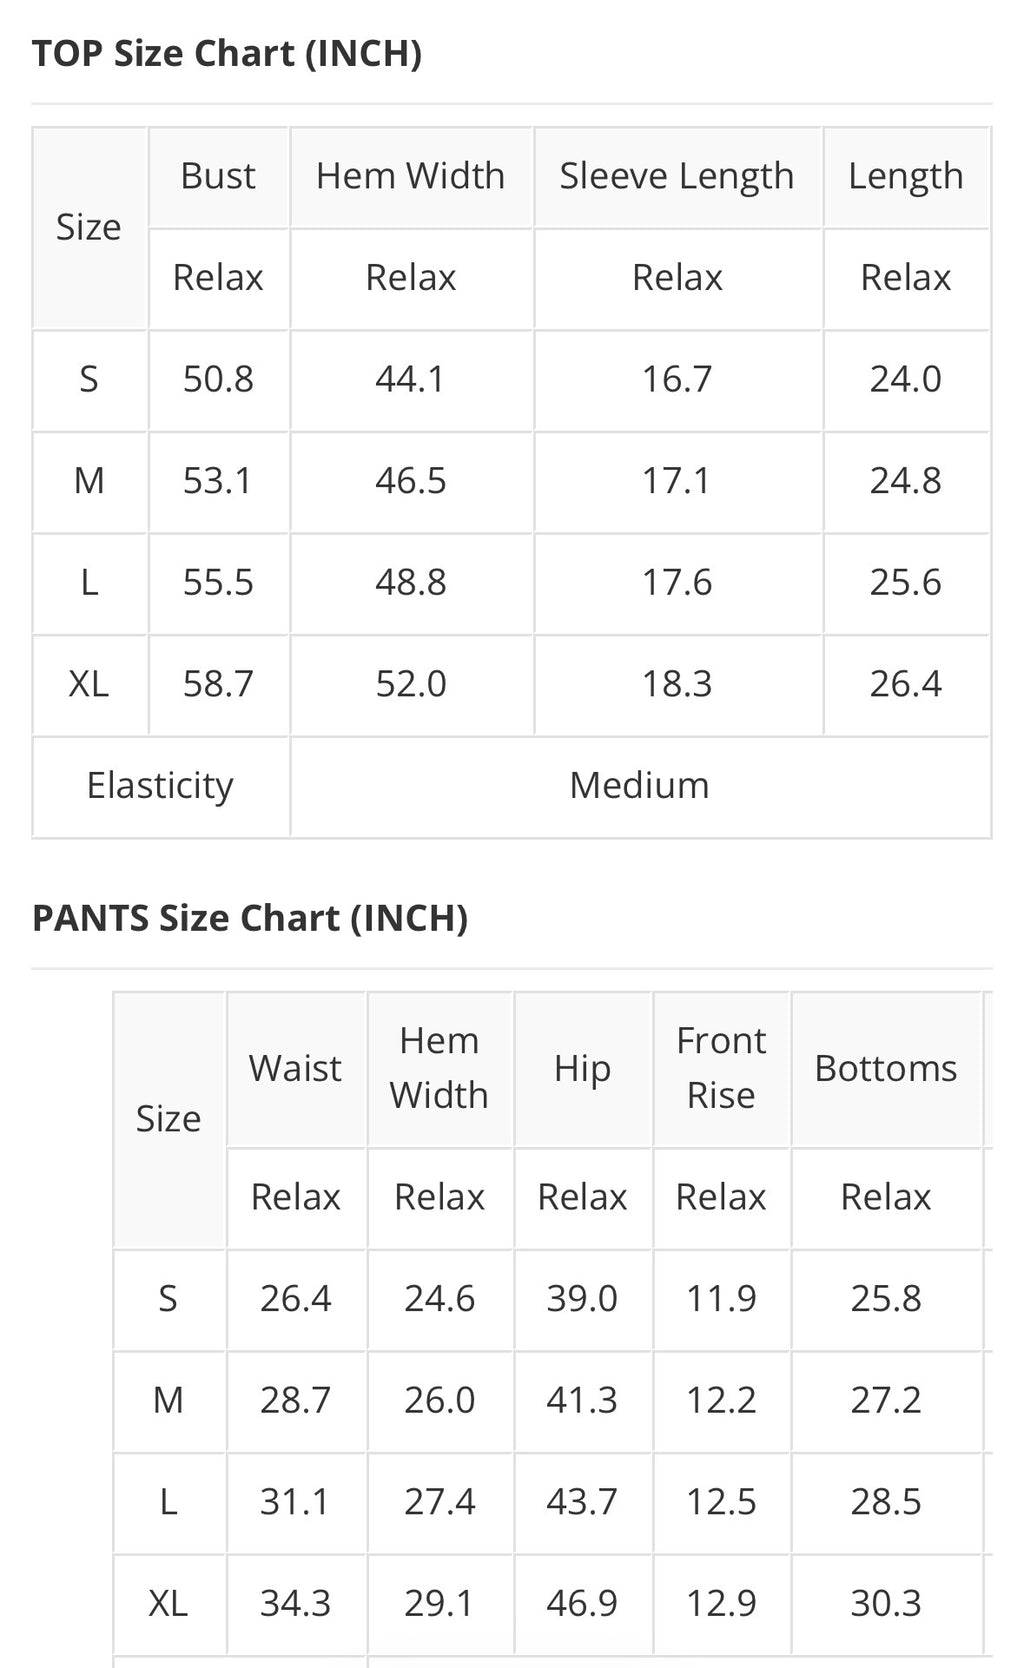Select the Bottoms column header
The height and width of the screenshot is (1668, 1024).
click(886, 1069)
